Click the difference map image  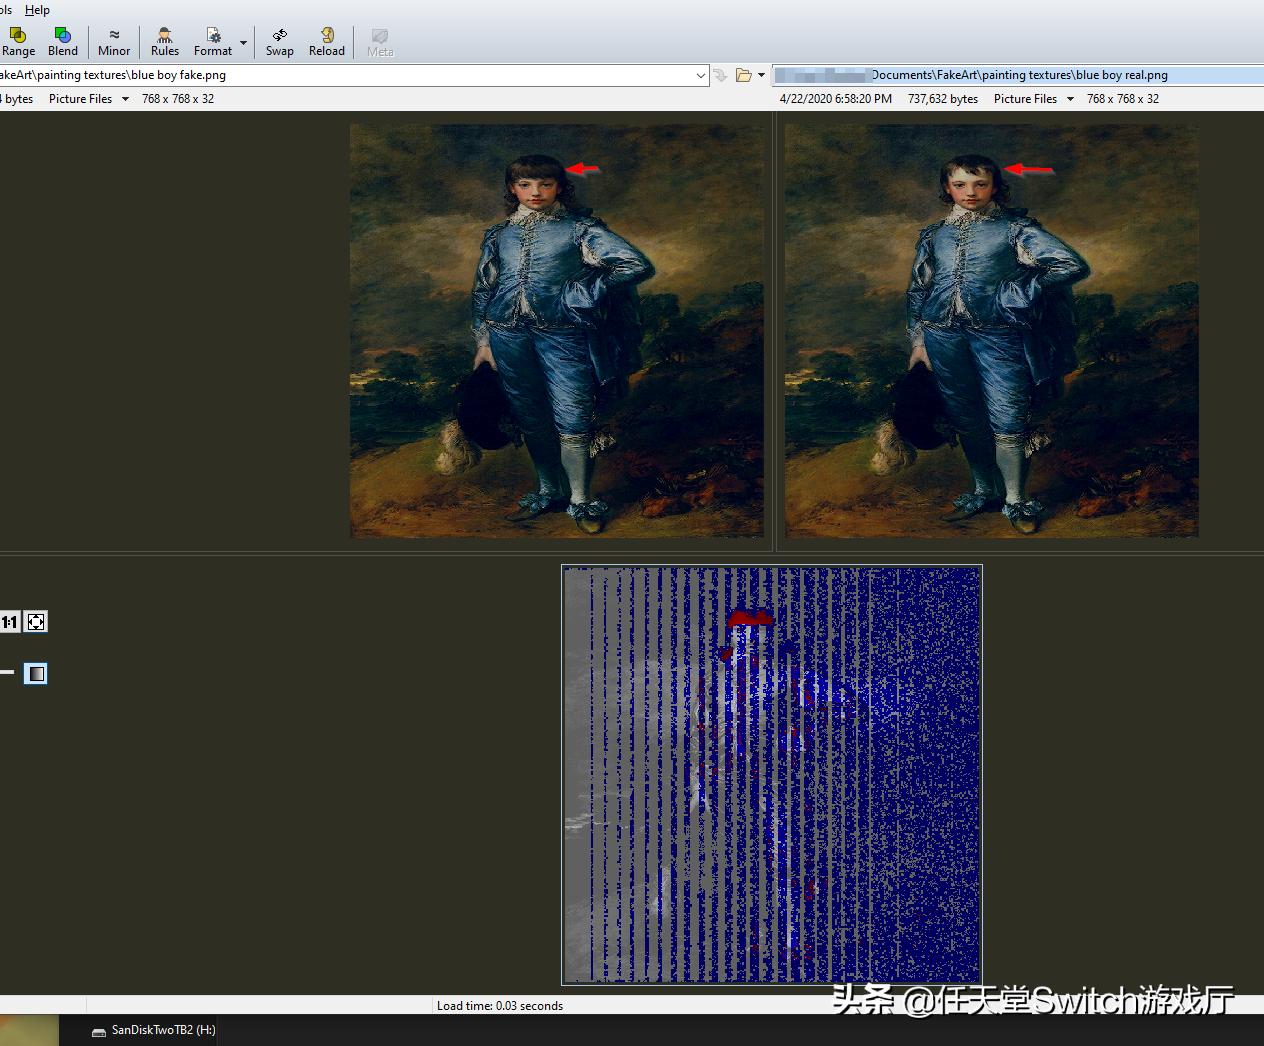tap(772, 775)
